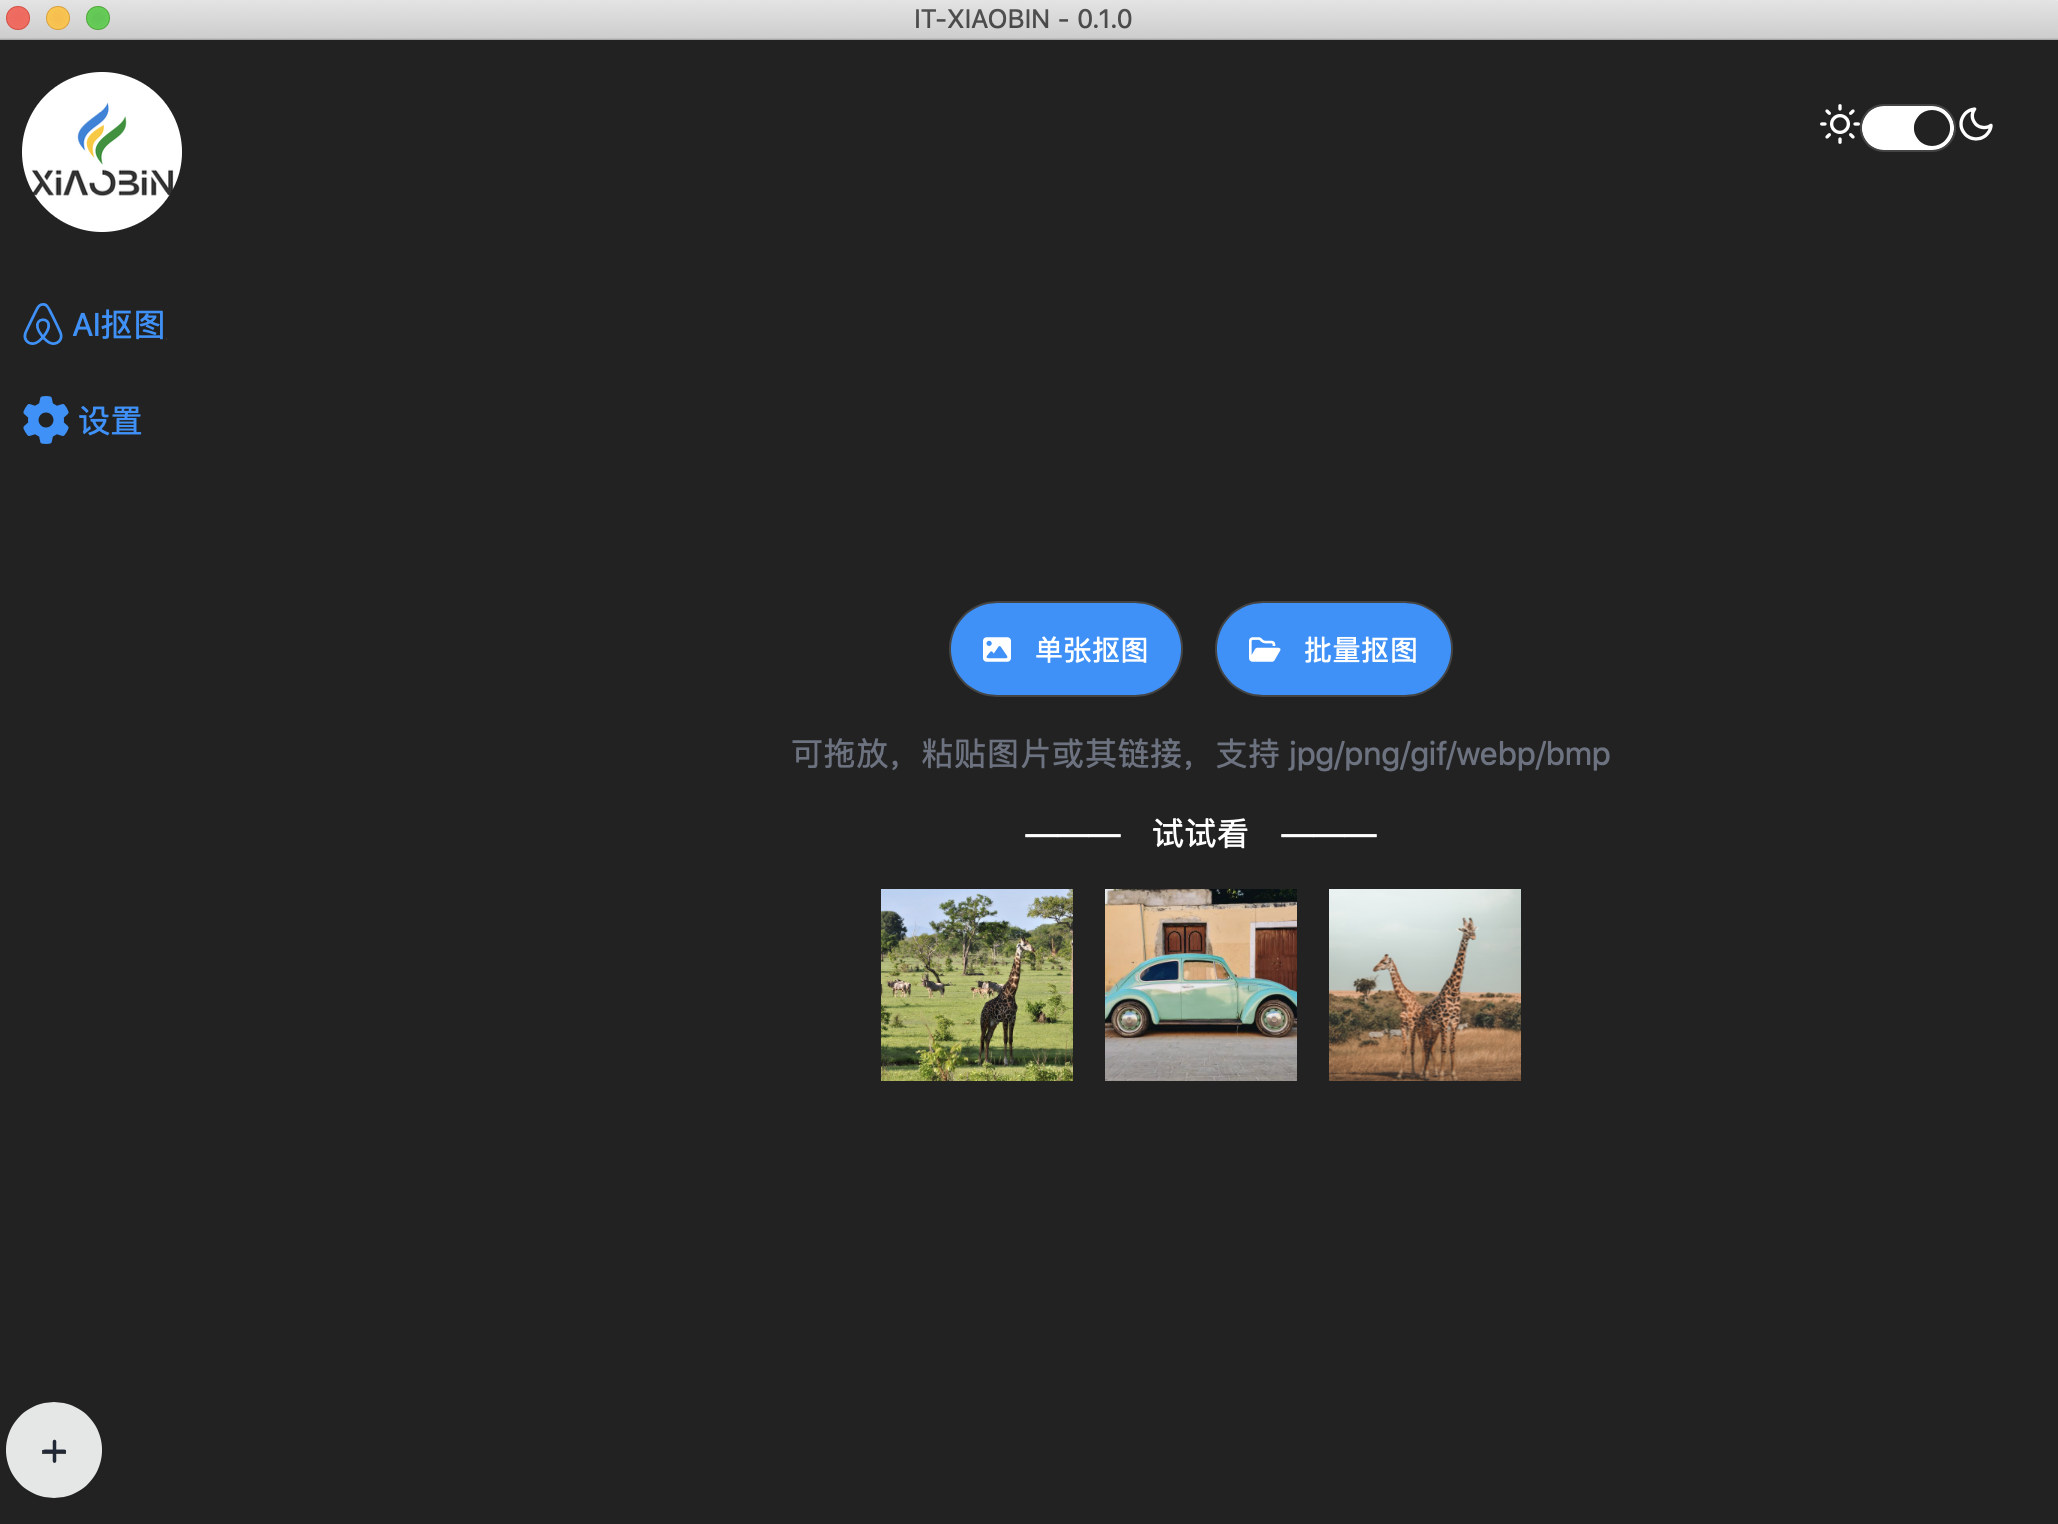Image resolution: width=2058 pixels, height=1524 pixels.
Task: Click the AI抠图 sidebar icon
Action: tap(42, 325)
